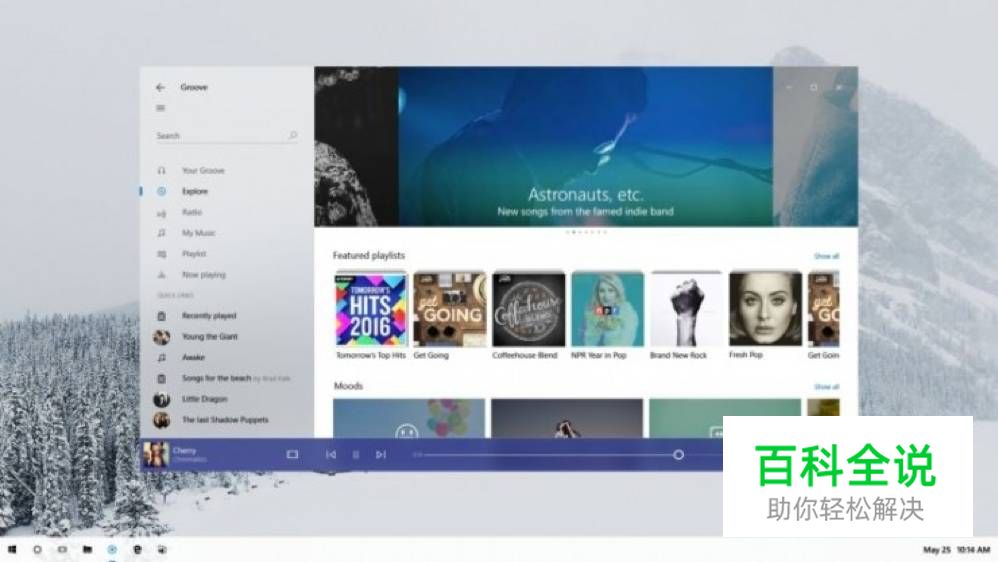Viewport: 998px width, 562px height.
Task: Pause the current song
Action: (x=355, y=454)
